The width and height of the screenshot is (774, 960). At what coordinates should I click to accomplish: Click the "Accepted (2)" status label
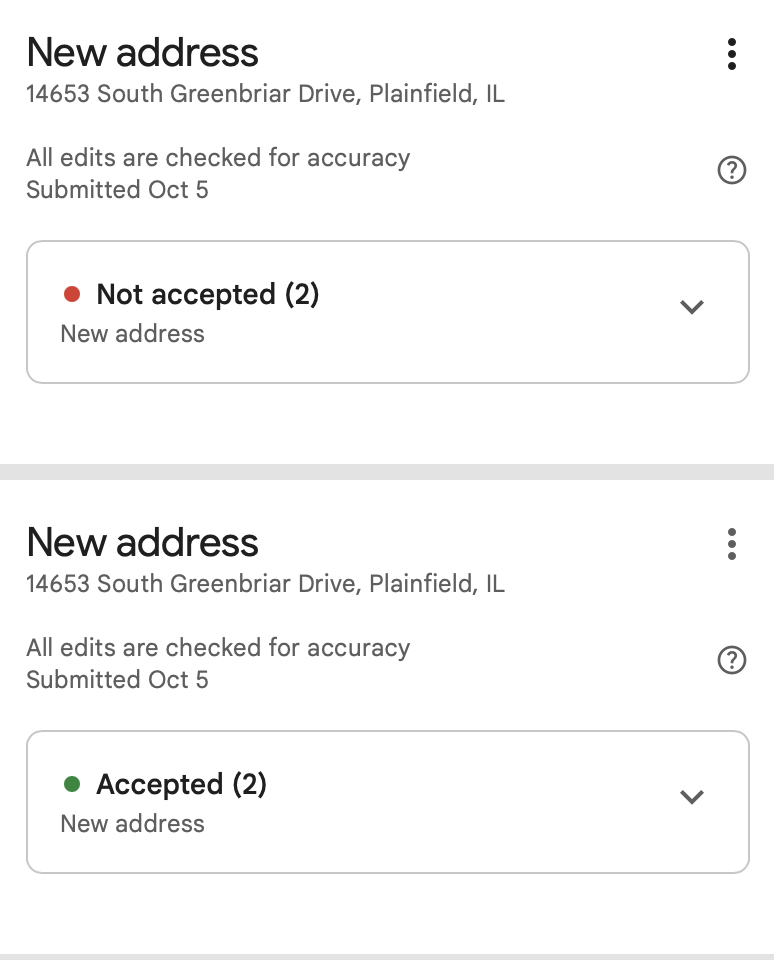[x=181, y=784]
